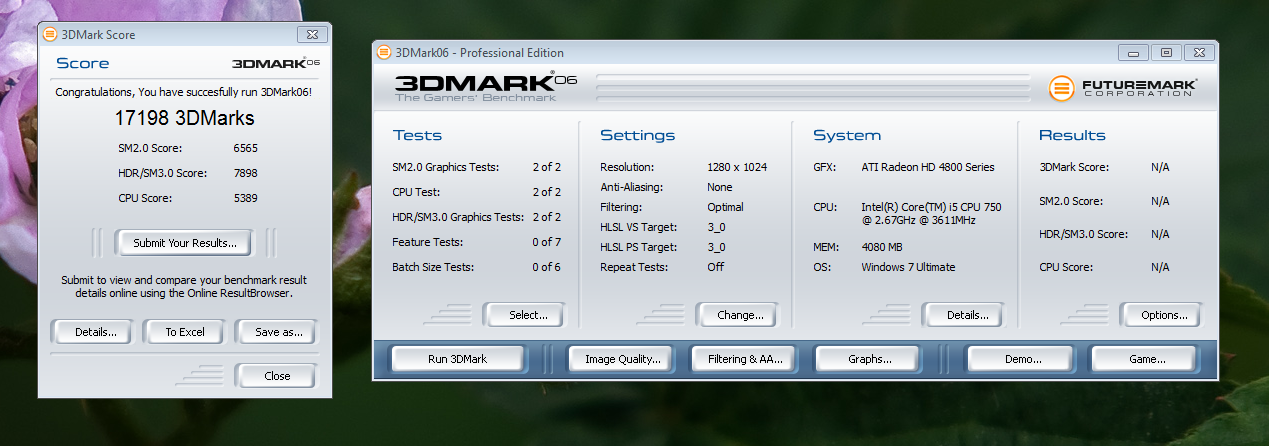Click the Results section heading
This screenshot has height=446, width=1269.
point(1072,135)
